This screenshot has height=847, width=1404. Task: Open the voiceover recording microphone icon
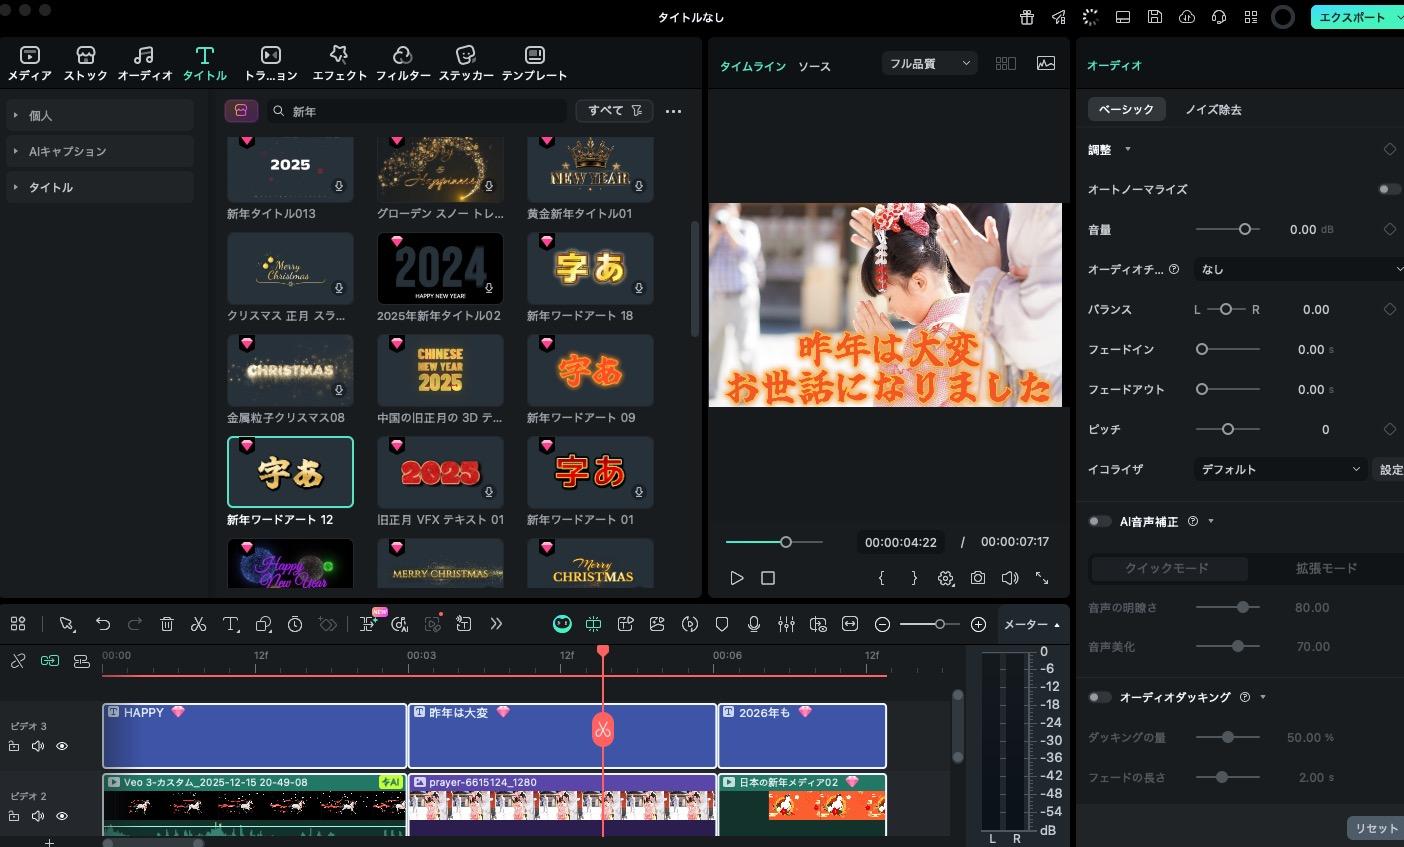756,624
